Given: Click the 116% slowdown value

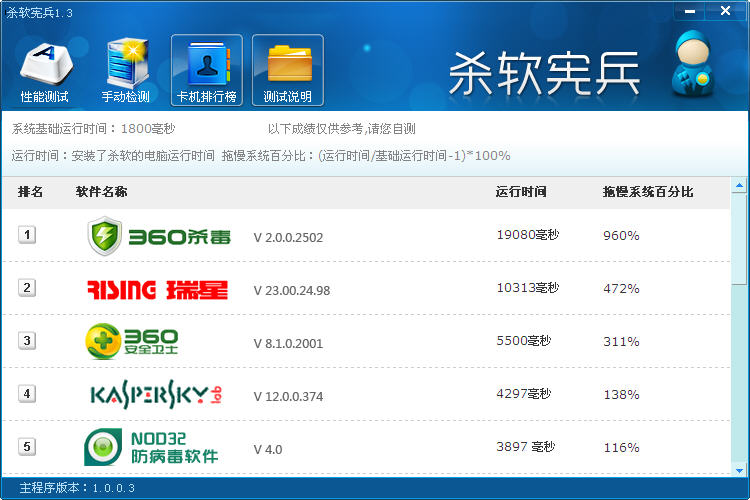Looking at the screenshot, I should coord(621,448).
